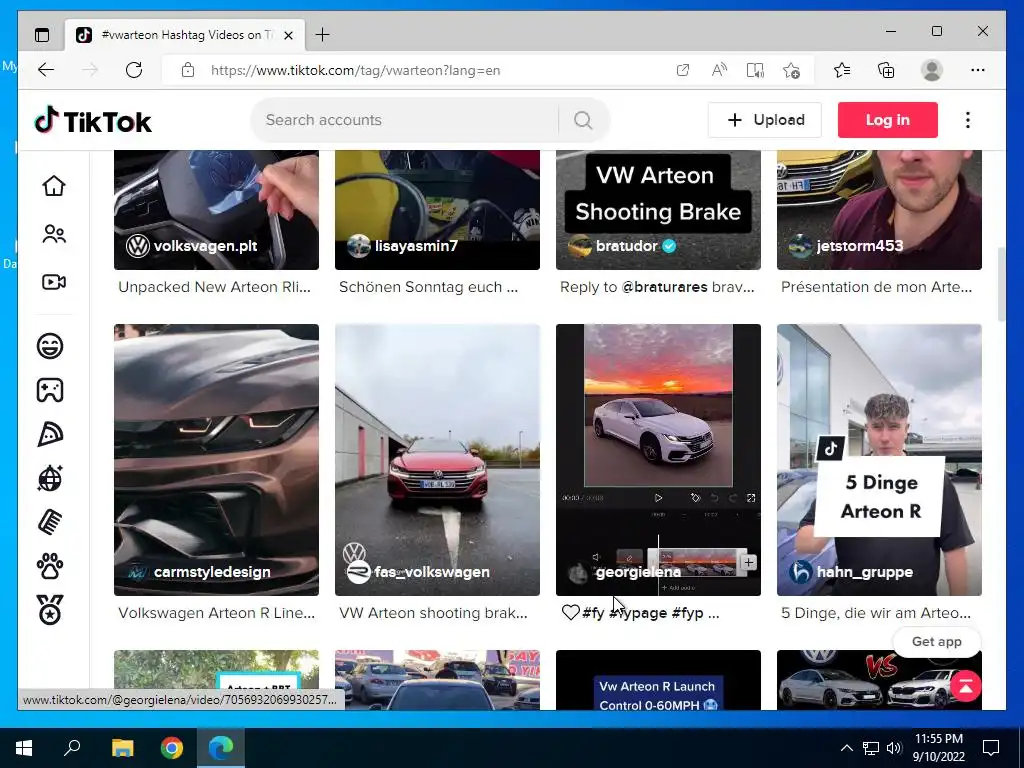Open the fas_volkswagen red car video
The height and width of the screenshot is (768, 1024).
[438, 460]
